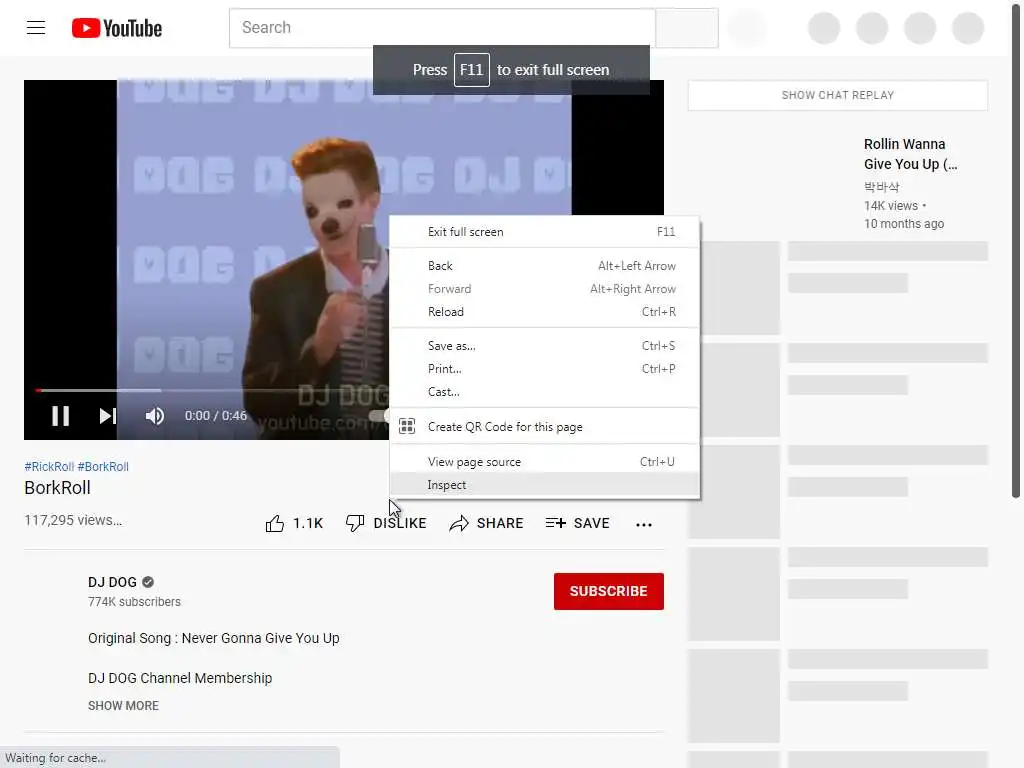Show chat replay panel

click(838, 95)
